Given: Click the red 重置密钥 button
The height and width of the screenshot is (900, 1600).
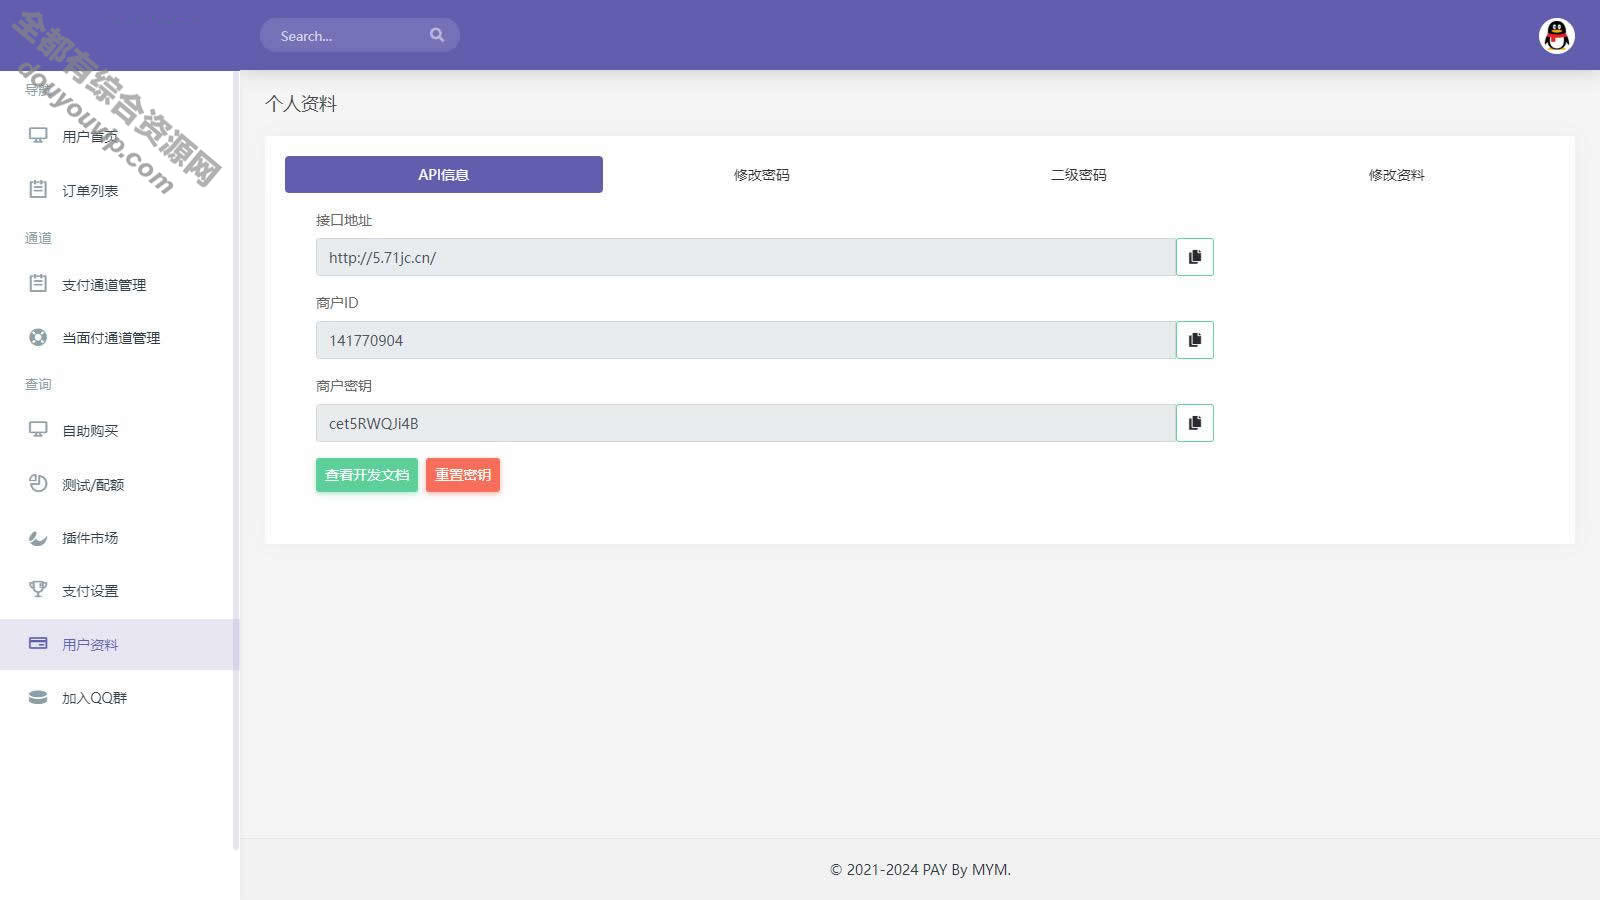Looking at the screenshot, I should point(463,475).
